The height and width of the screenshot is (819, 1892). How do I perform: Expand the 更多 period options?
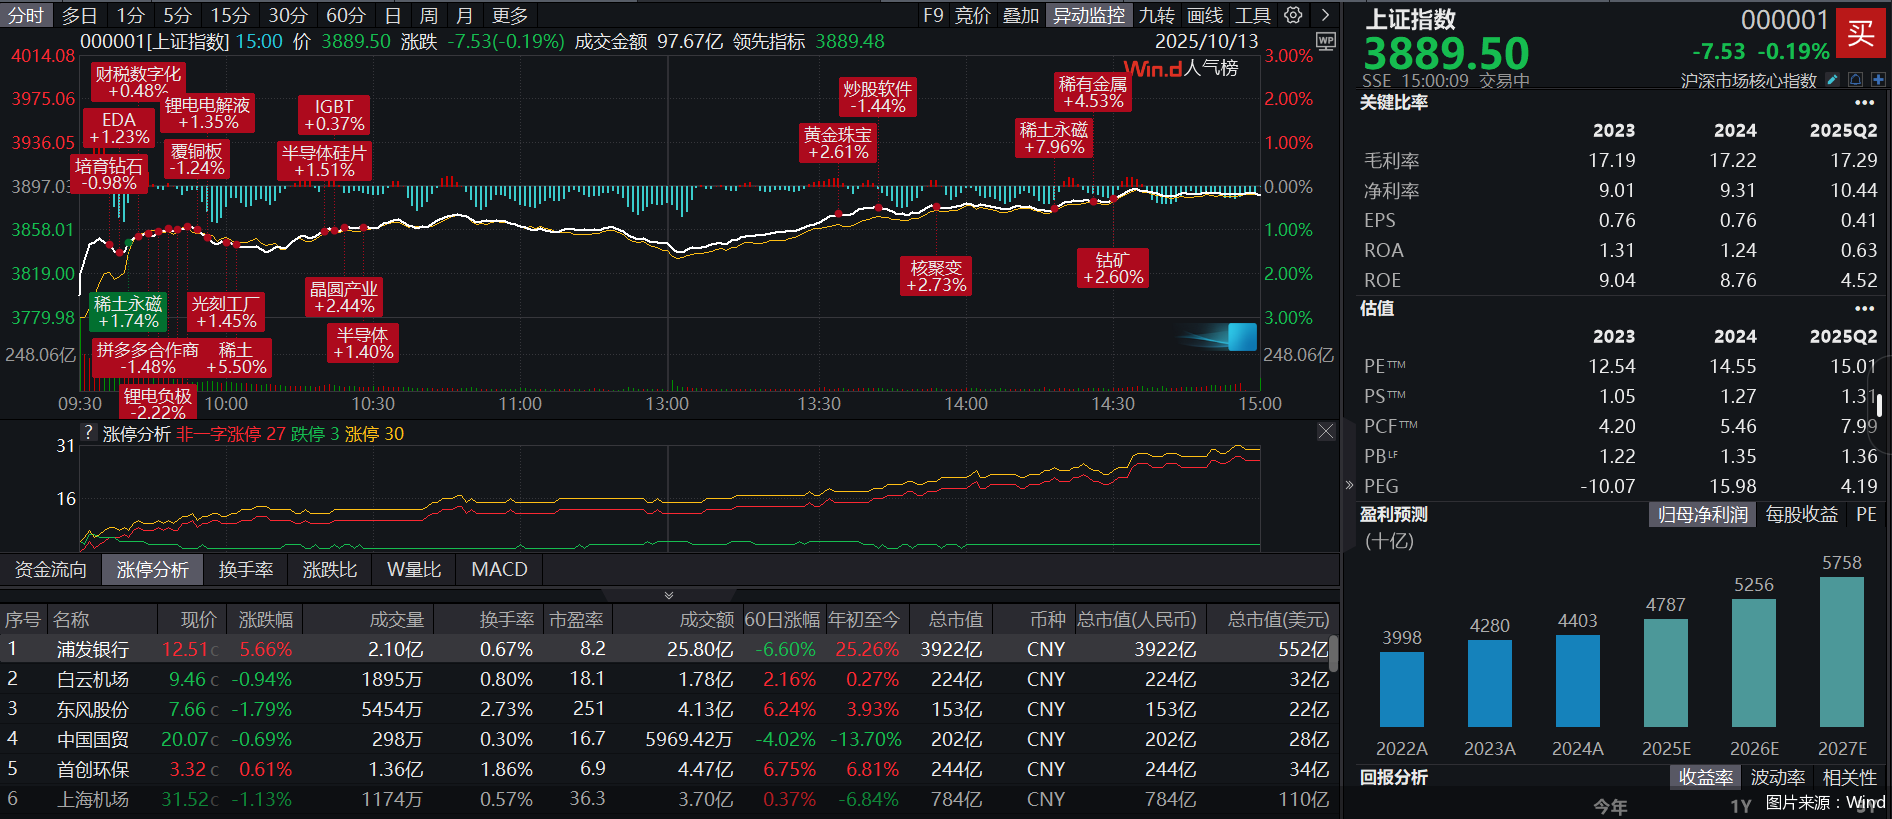click(510, 15)
